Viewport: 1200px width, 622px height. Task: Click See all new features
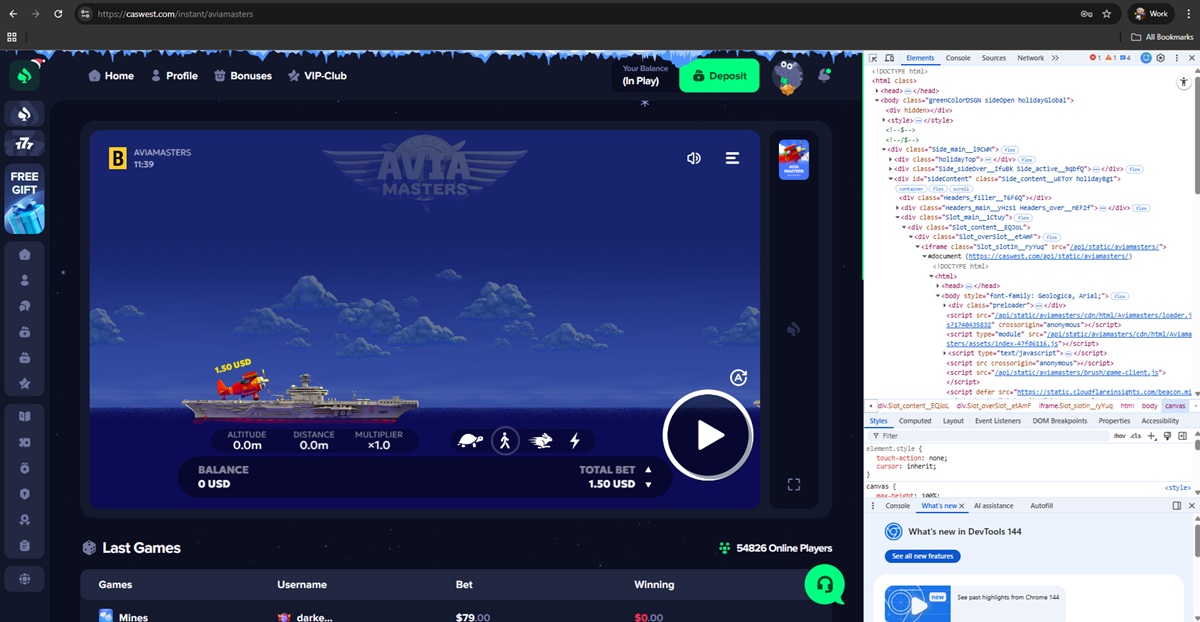tap(922, 556)
